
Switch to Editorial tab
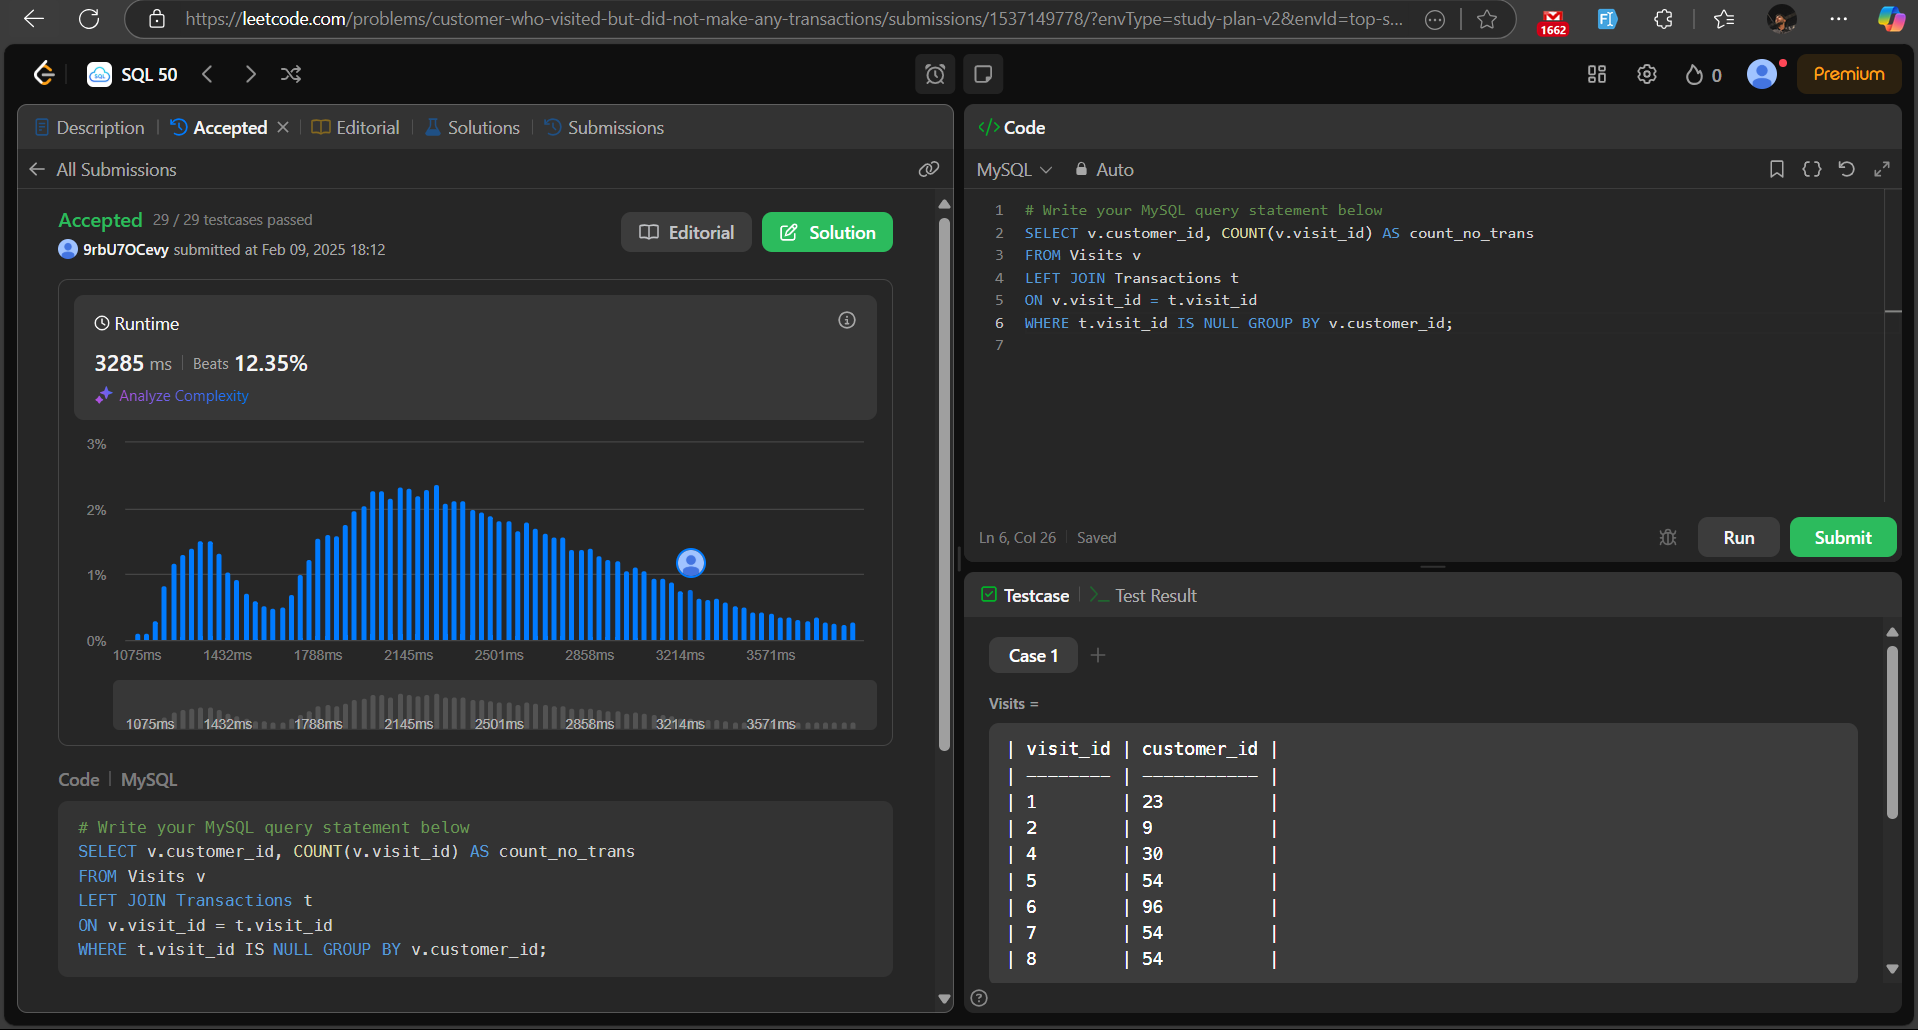(355, 127)
